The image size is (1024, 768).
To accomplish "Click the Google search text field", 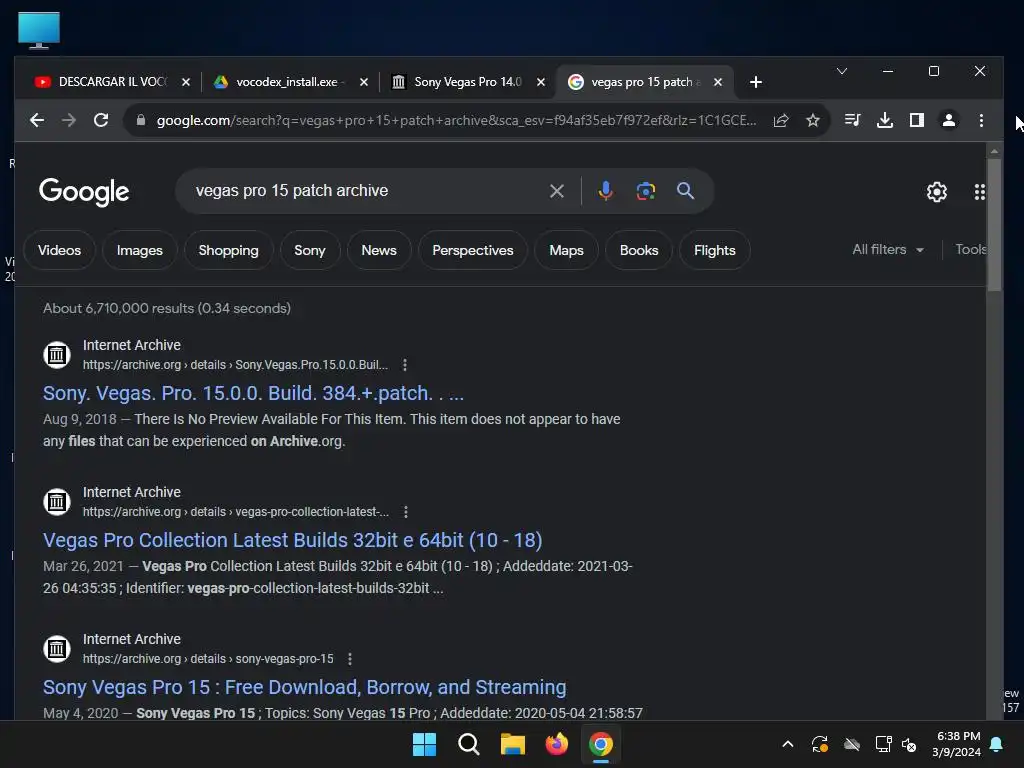I will (366, 191).
